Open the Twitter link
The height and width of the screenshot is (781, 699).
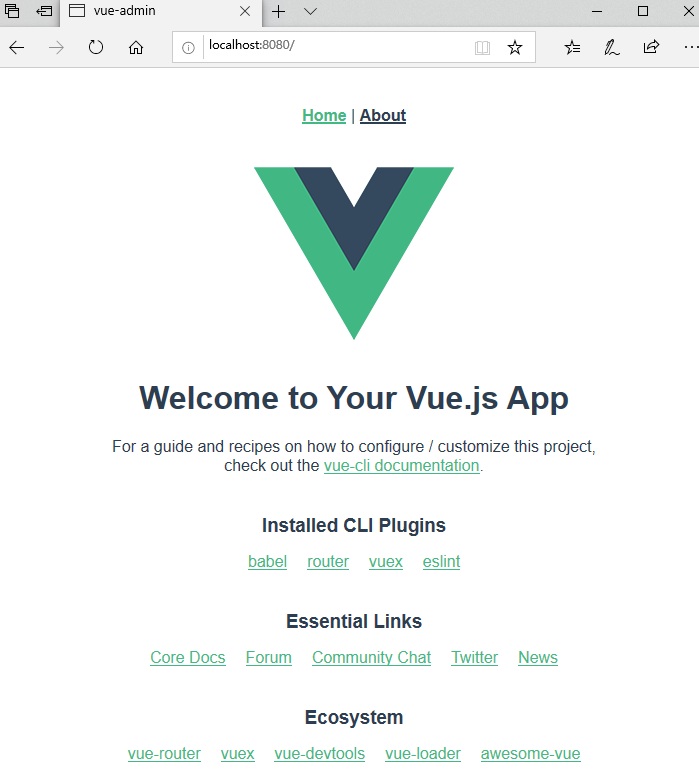pyautogui.click(x=474, y=657)
